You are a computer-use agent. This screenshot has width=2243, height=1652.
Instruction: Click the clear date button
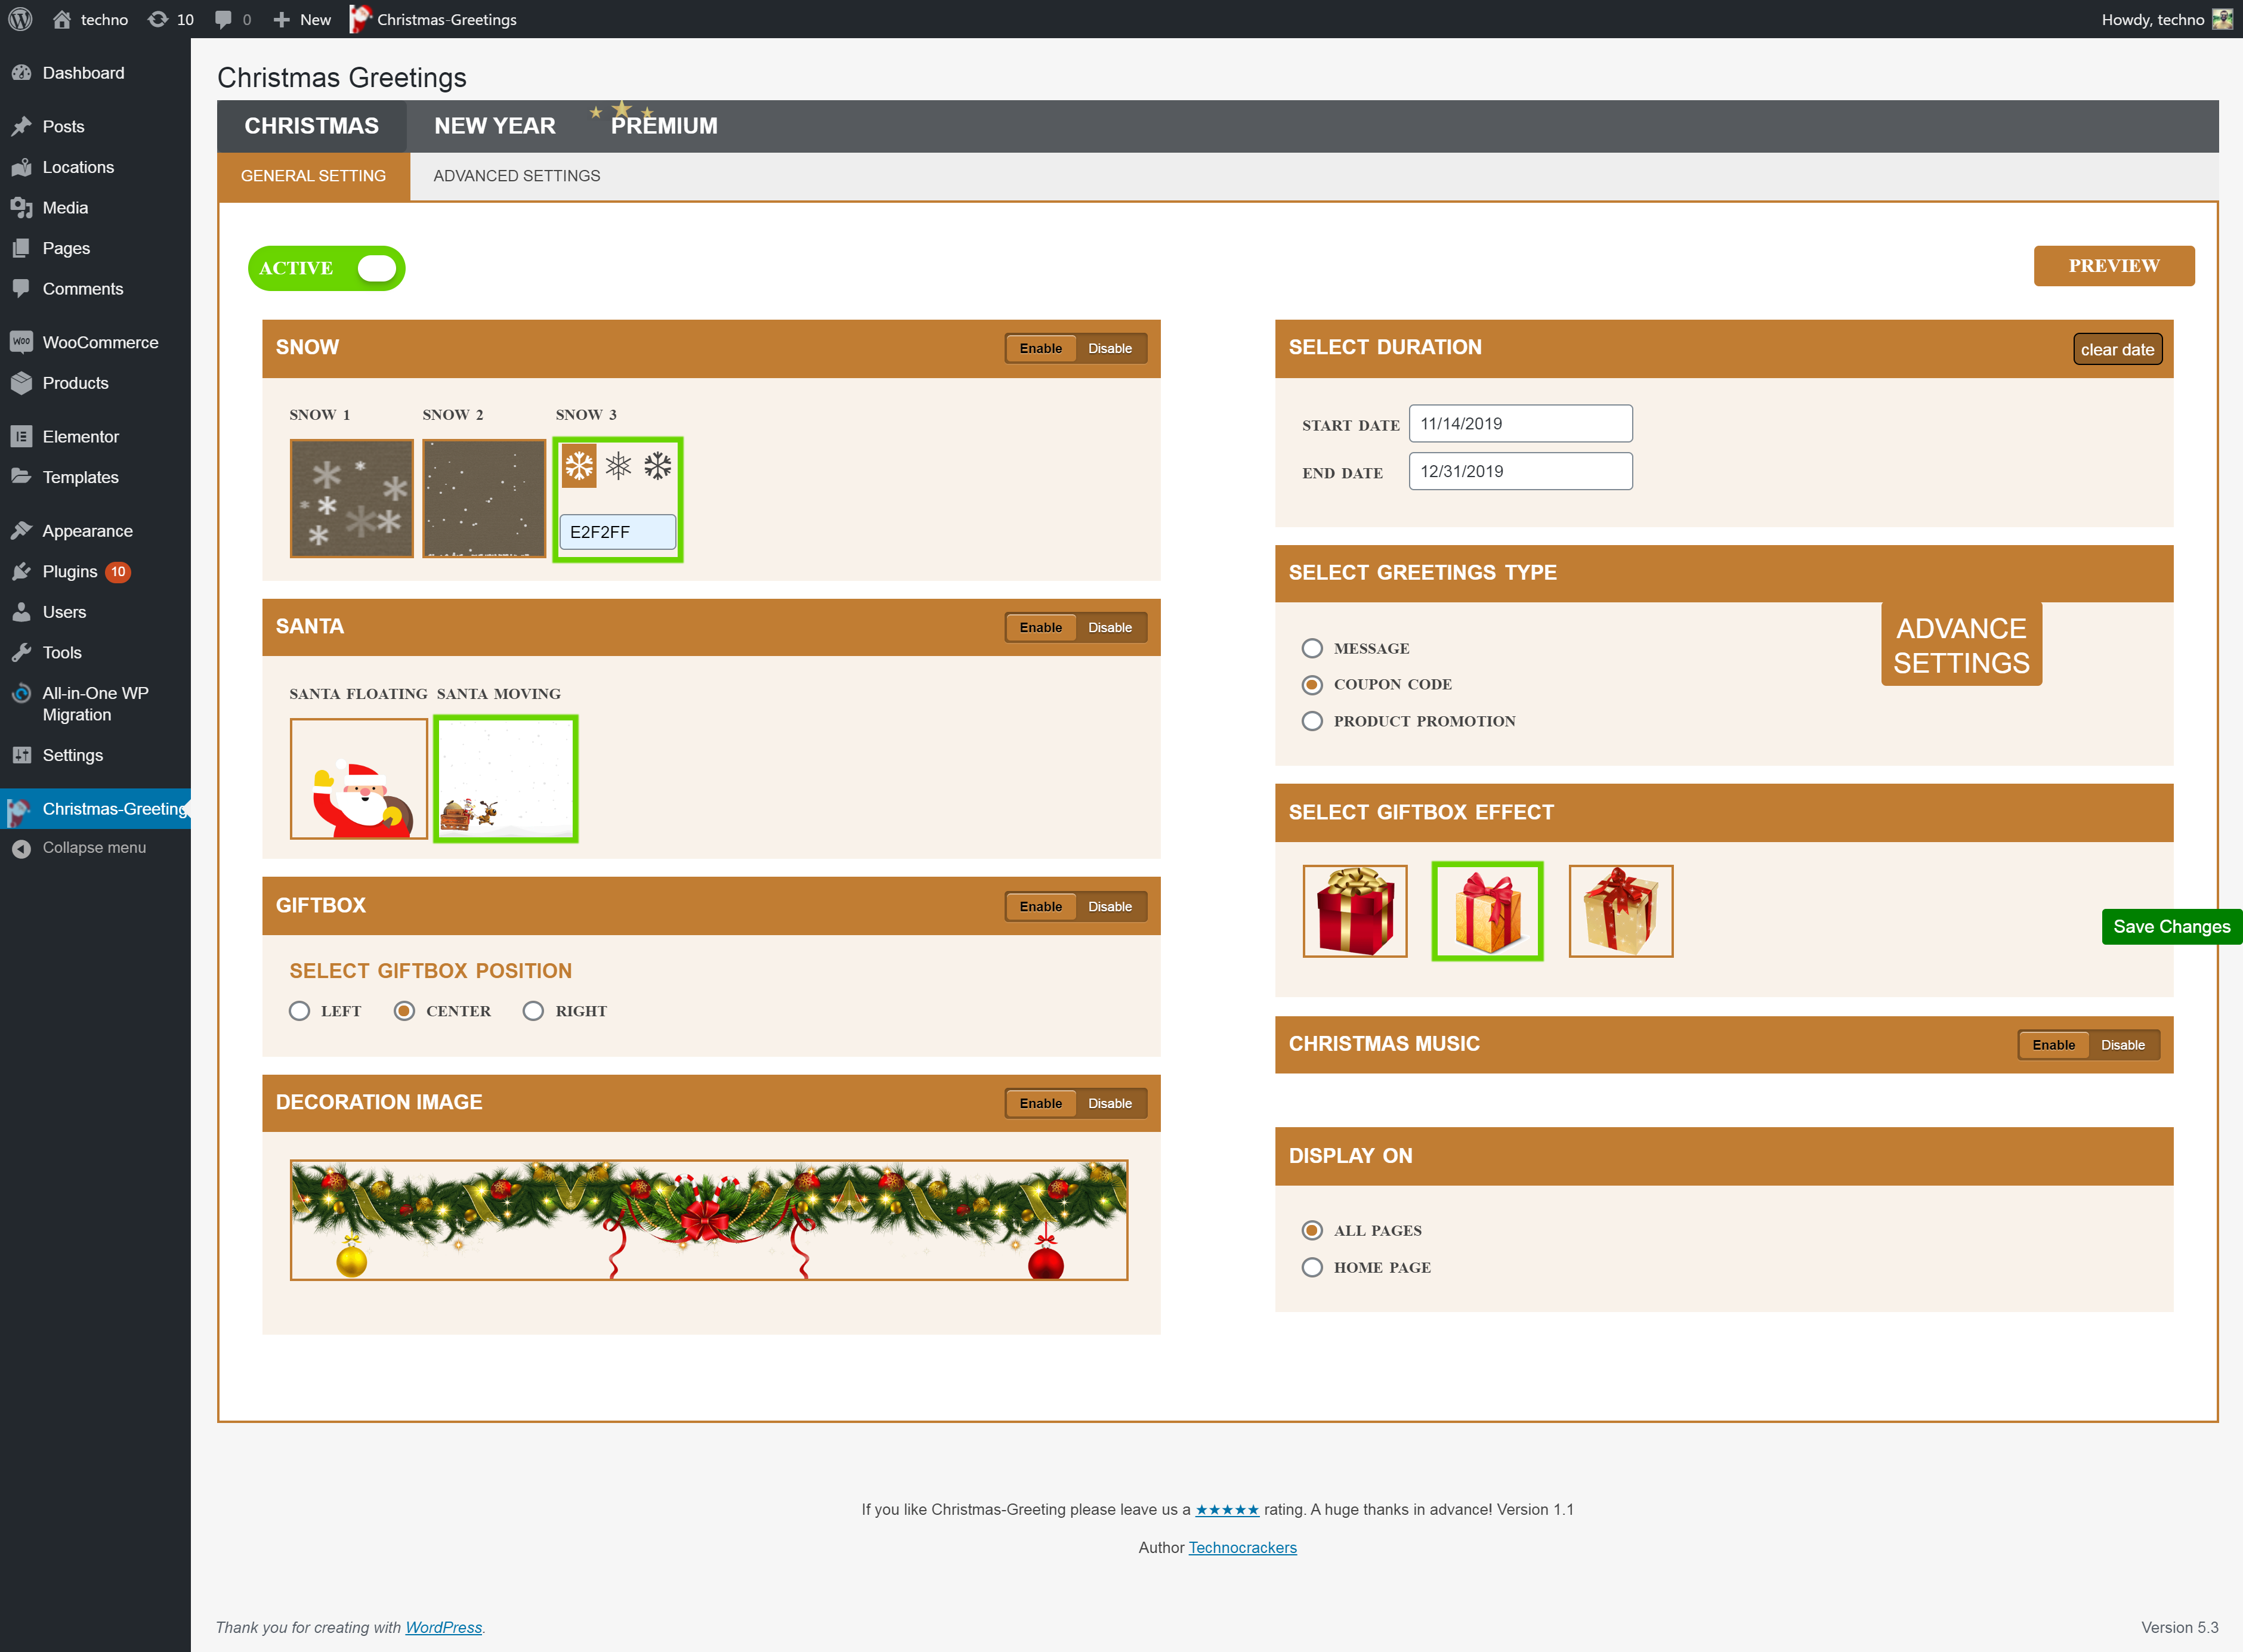coord(2117,350)
